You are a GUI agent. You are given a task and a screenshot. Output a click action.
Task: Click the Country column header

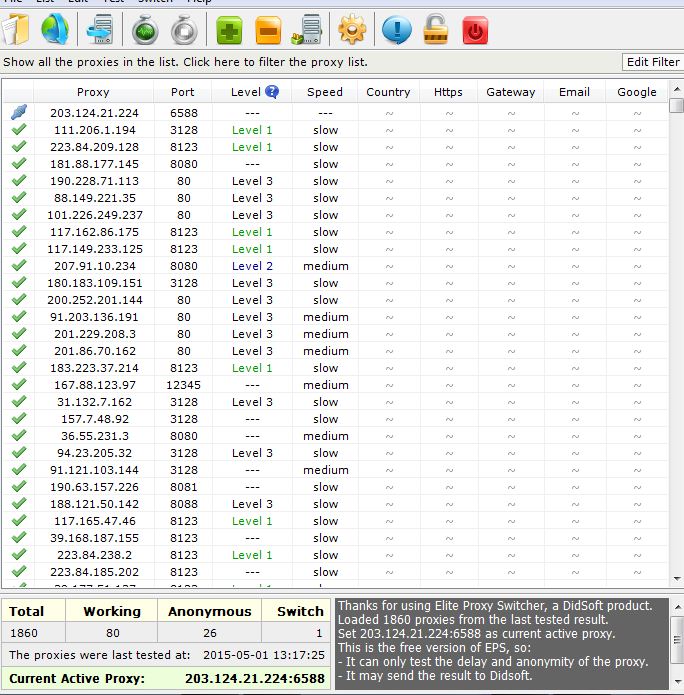coord(388,92)
